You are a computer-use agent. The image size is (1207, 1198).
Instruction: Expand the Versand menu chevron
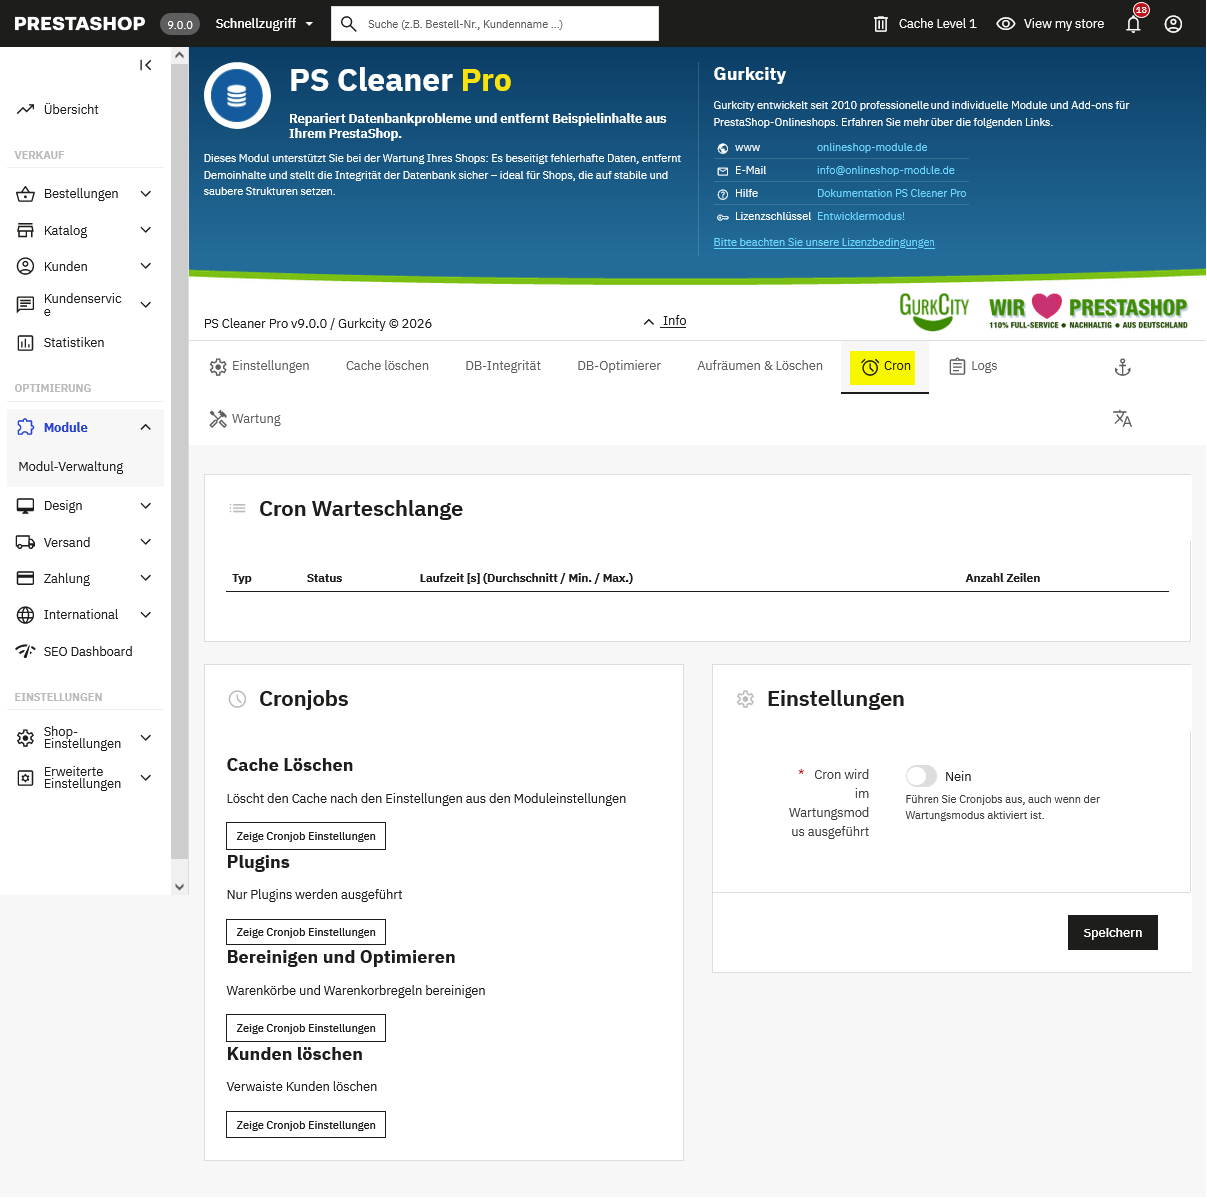click(146, 543)
